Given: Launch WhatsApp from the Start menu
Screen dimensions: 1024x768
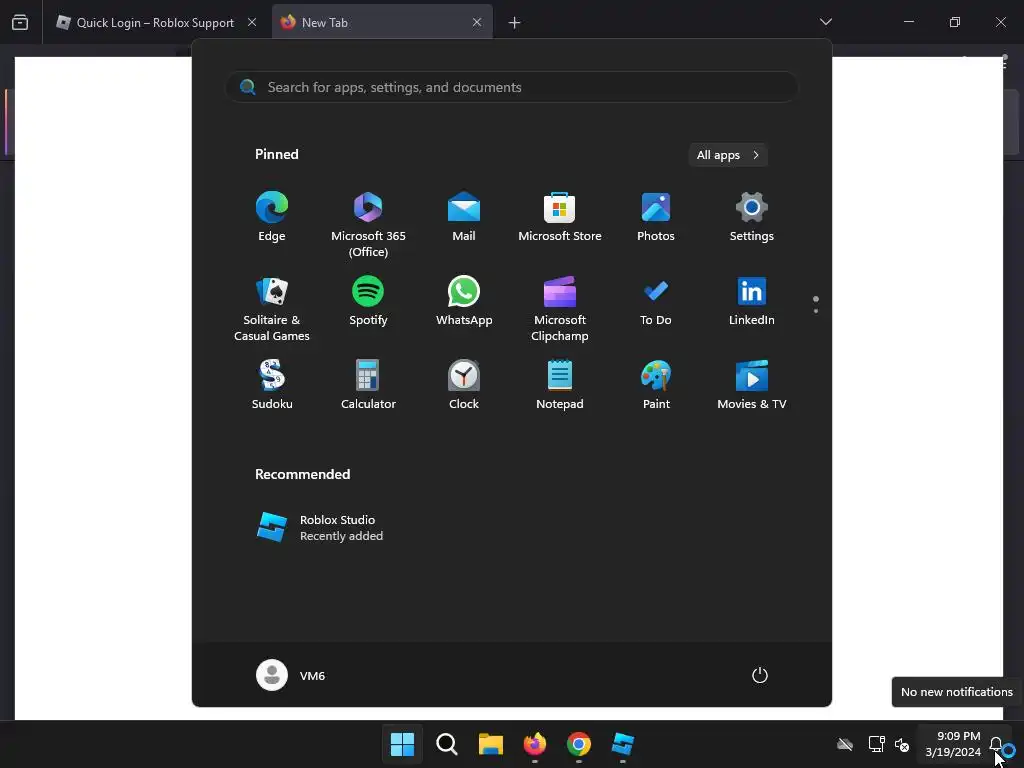Looking at the screenshot, I should pyautogui.click(x=464, y=301).
